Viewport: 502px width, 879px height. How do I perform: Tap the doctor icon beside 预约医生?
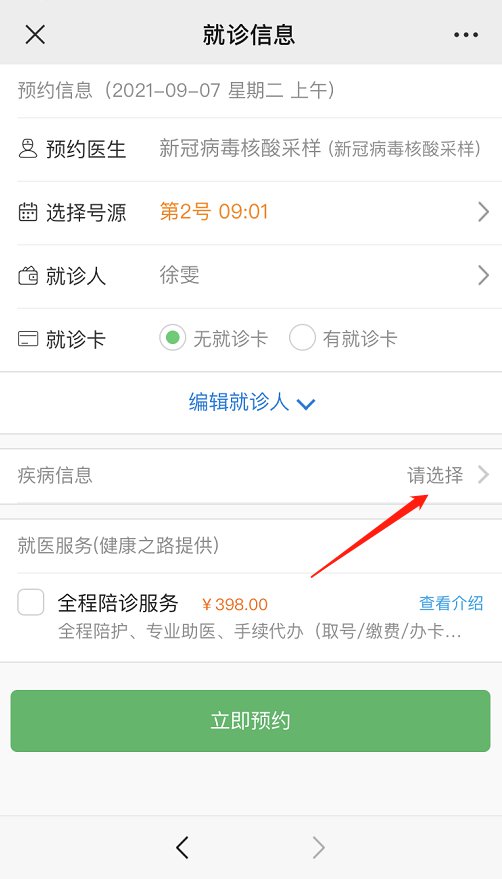click(28, 149)
